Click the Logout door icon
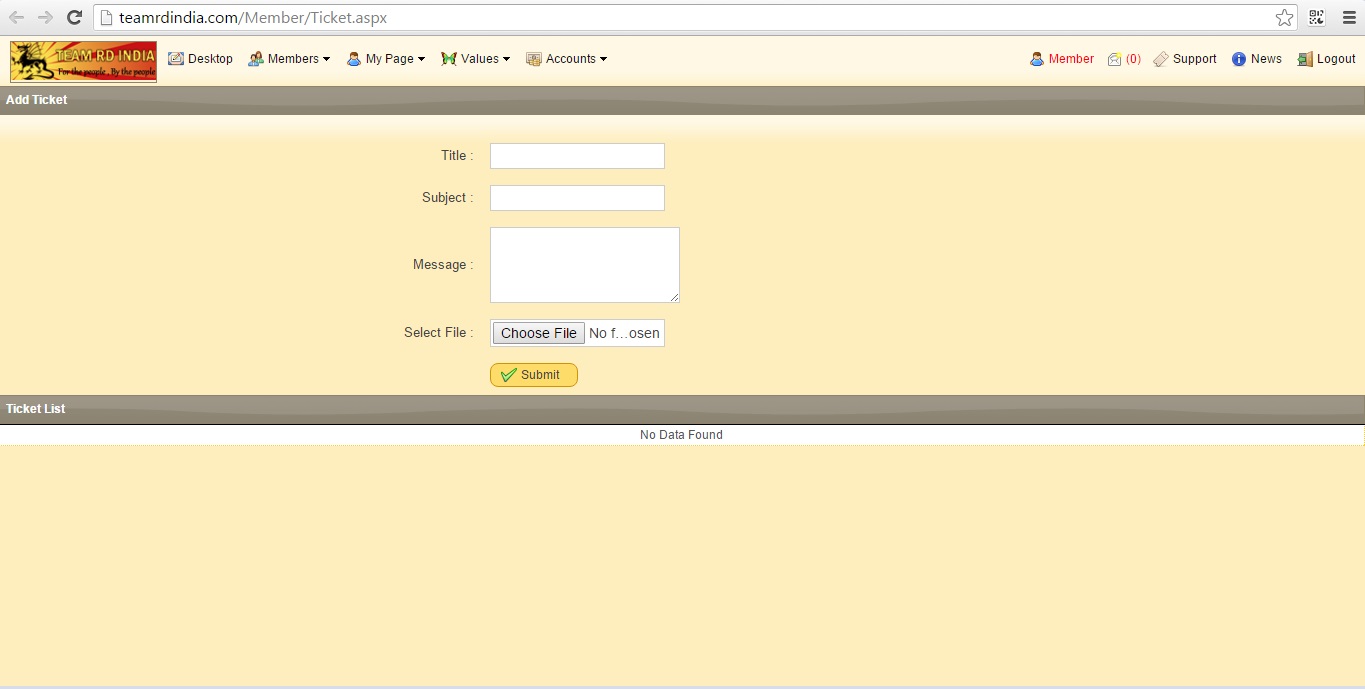Viewport: 1365px width, 689px height. 1304,59
